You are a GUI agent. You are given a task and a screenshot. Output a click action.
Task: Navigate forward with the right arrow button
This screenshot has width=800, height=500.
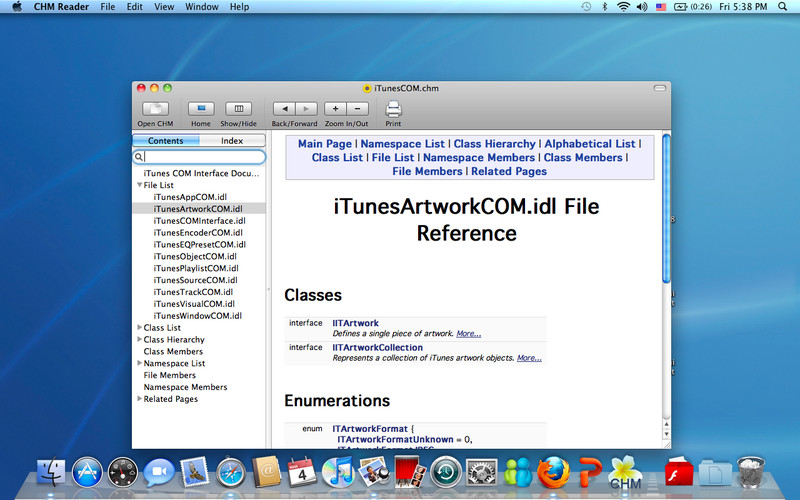coord(306,109)
